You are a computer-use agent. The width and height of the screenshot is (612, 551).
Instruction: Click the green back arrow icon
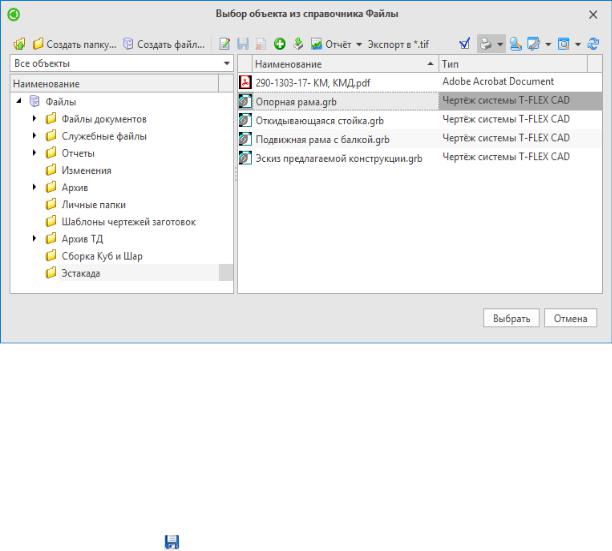pos(14,14)
